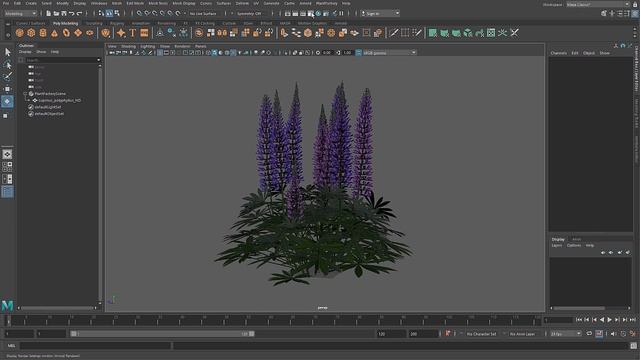
Task: Toggle cached playback button
Action: pos(599,334)
